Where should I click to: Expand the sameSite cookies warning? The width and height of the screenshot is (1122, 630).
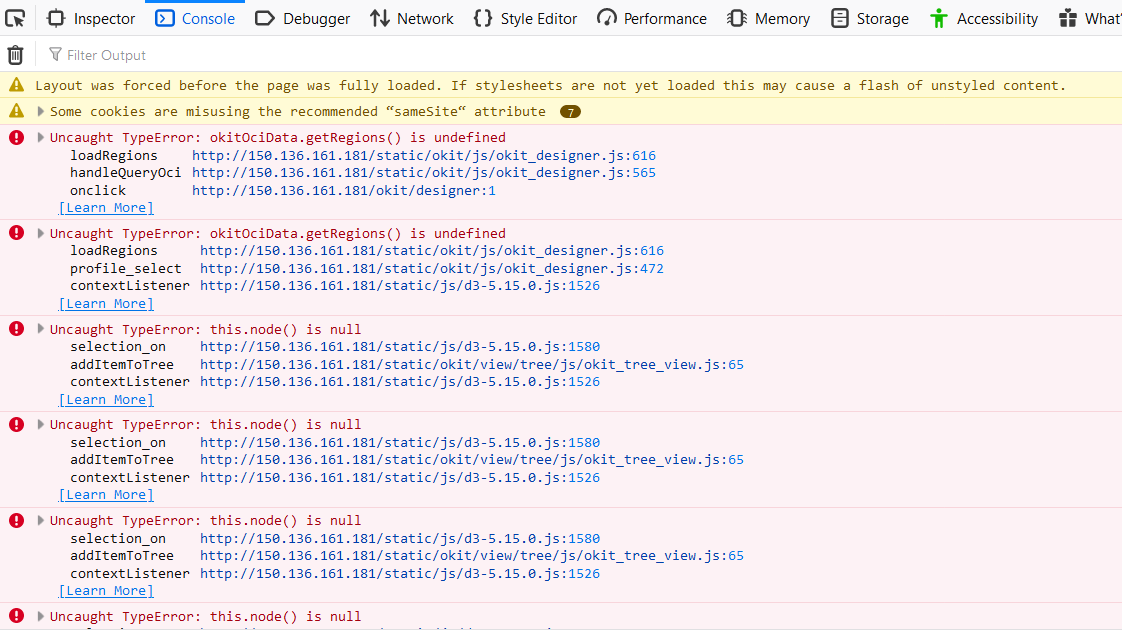coord(41,111)
